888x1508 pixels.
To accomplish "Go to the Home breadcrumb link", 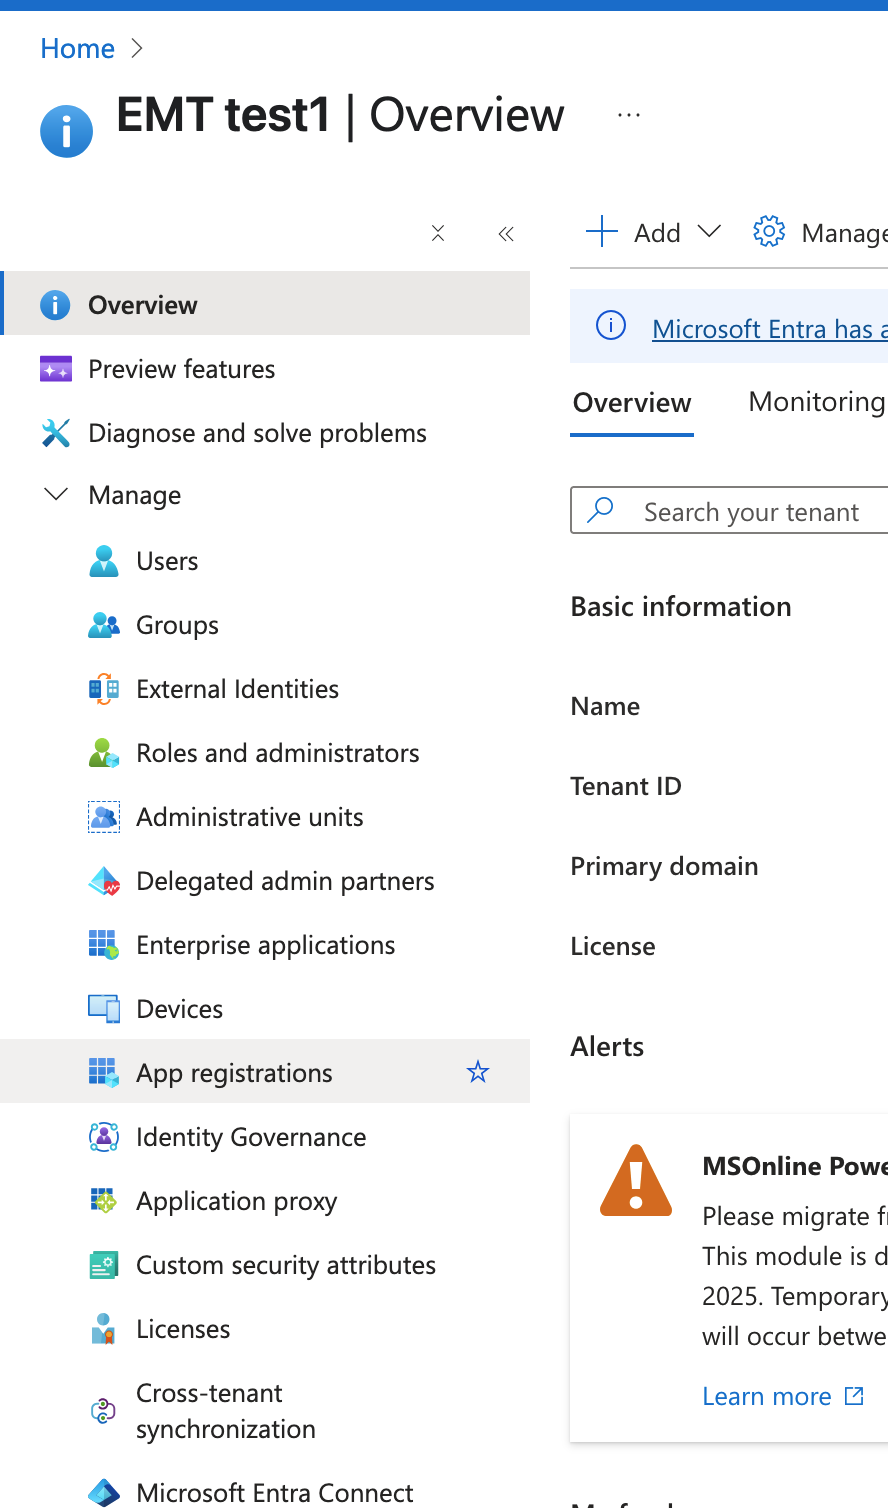I will 77,48.
